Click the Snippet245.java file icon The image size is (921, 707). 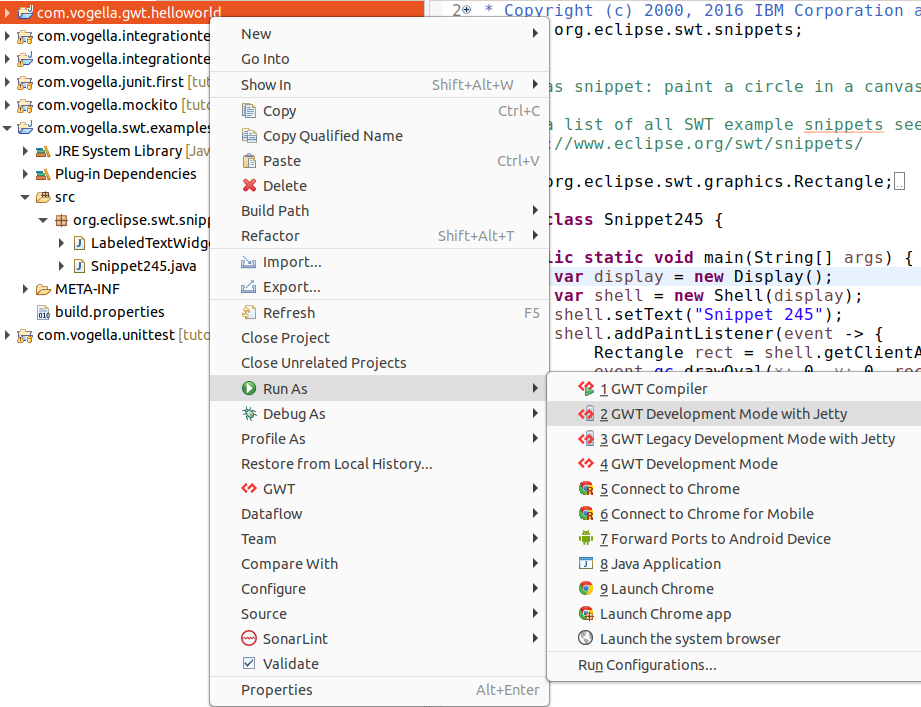[x=79, y=266]
